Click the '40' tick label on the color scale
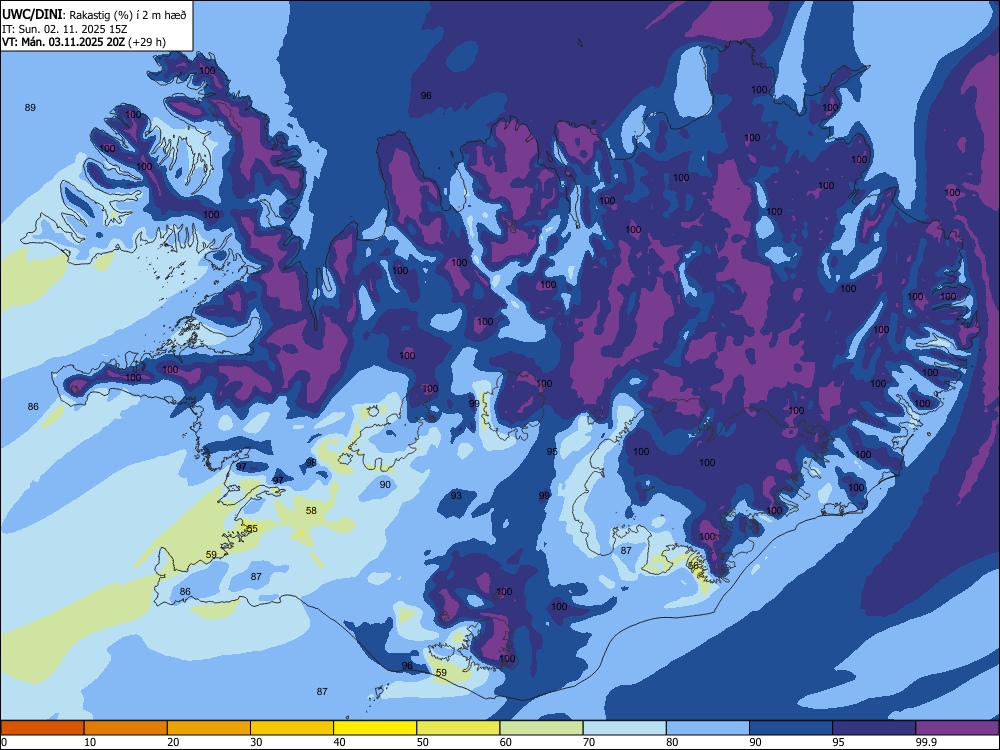1000x750 pixels. point(339,742)
